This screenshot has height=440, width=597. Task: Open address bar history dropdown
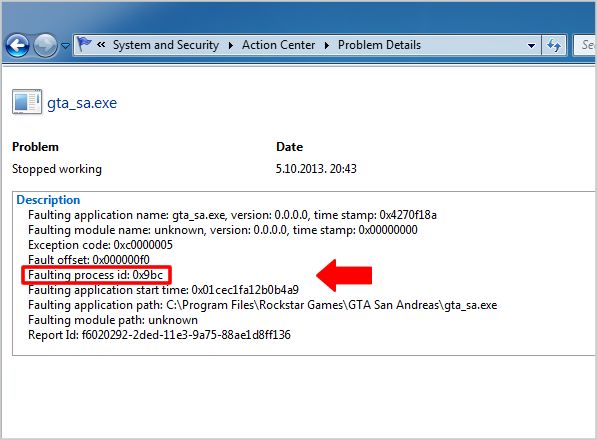pyautogui.click(x=531, y=46)
